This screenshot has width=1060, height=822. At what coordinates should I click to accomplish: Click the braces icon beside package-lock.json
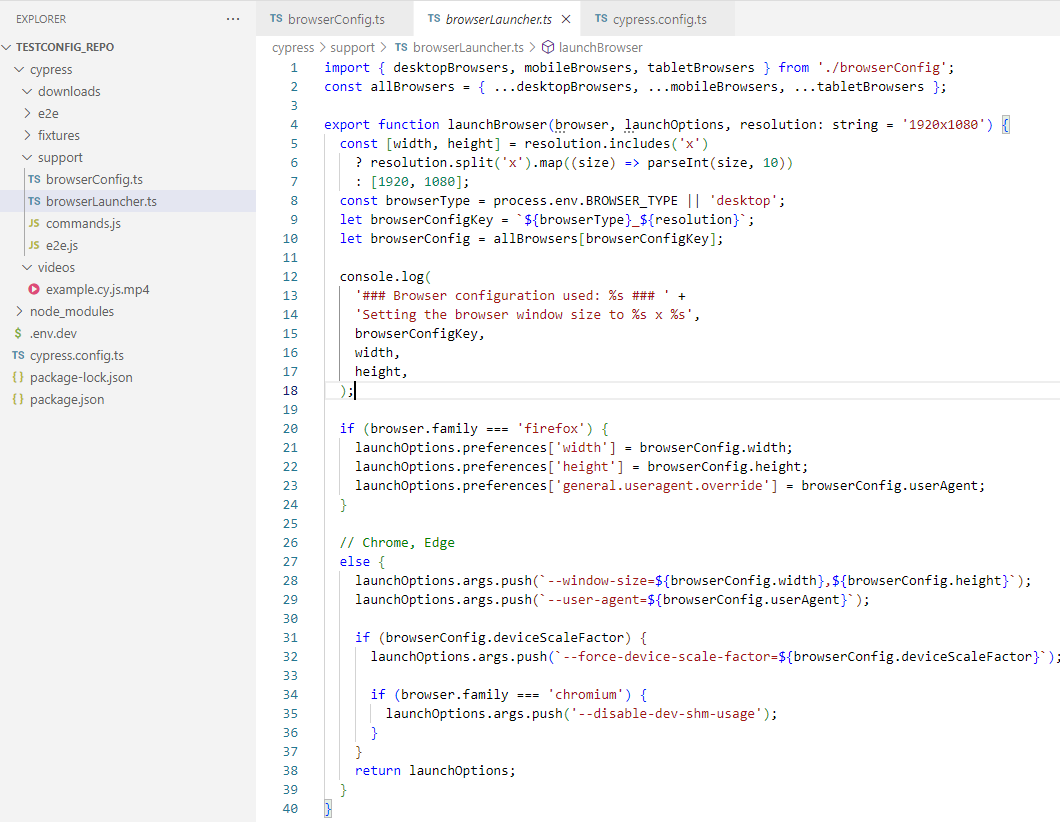[x=18, y=377]
